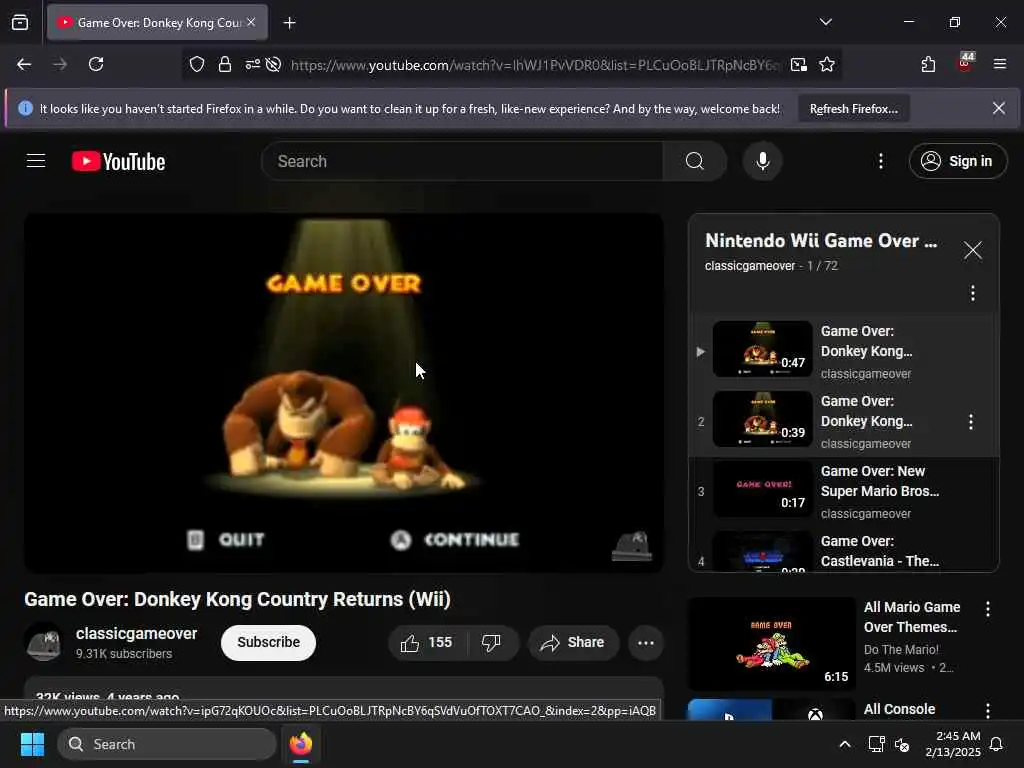This screenshot has width=1024, height=768.
Task: Share this video
Action: (x=573, y=643)
